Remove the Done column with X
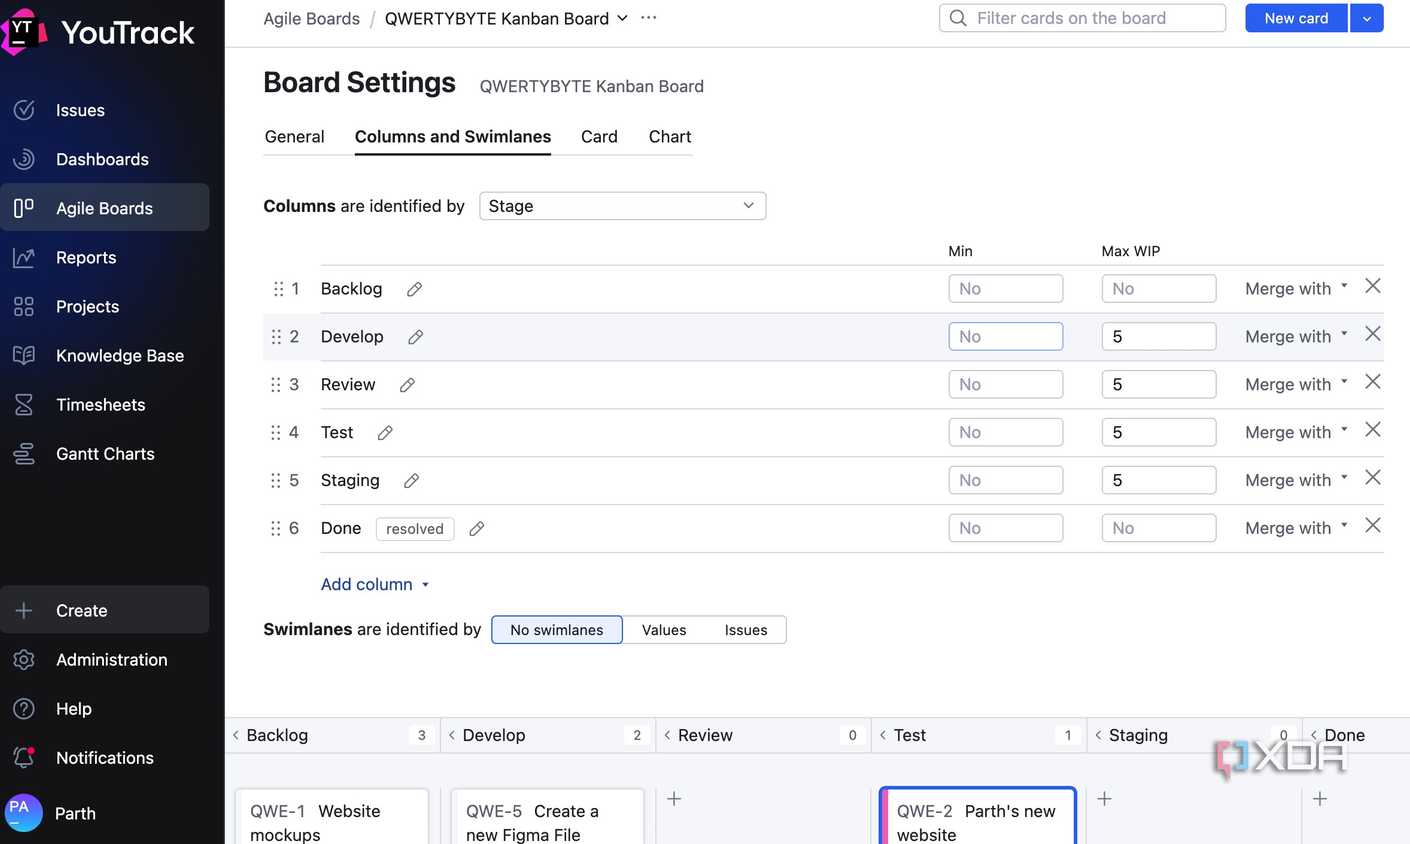1410x844 pixels. point(1373,525)
